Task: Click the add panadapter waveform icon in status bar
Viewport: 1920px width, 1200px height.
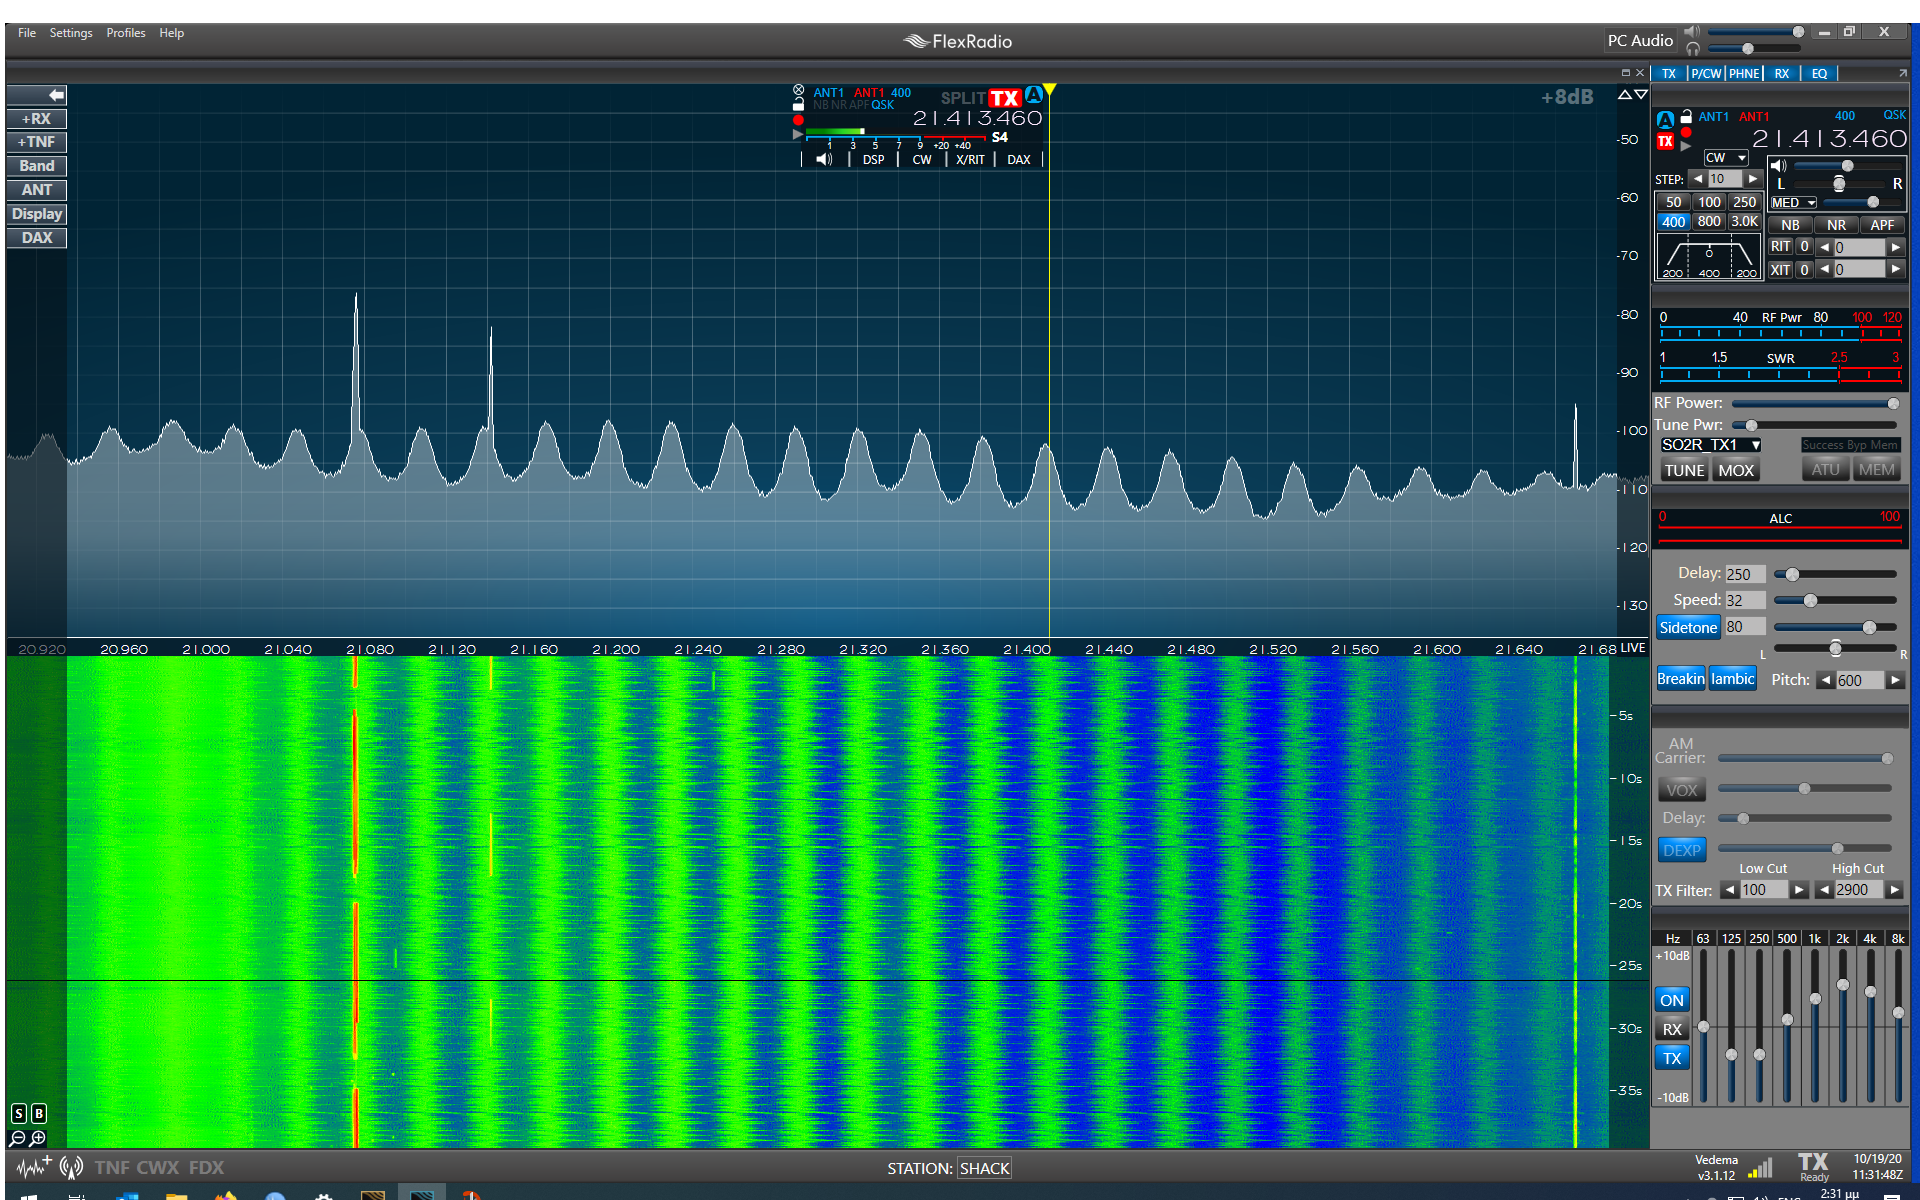Action: [33, 1166]
